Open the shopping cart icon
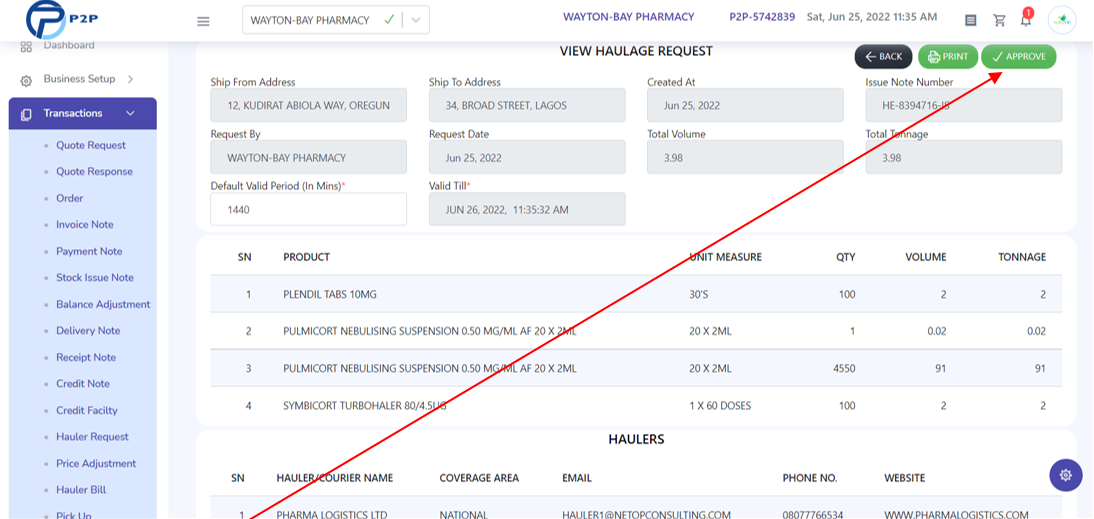This screenshot has height=519, width=1094. [999, 20]
